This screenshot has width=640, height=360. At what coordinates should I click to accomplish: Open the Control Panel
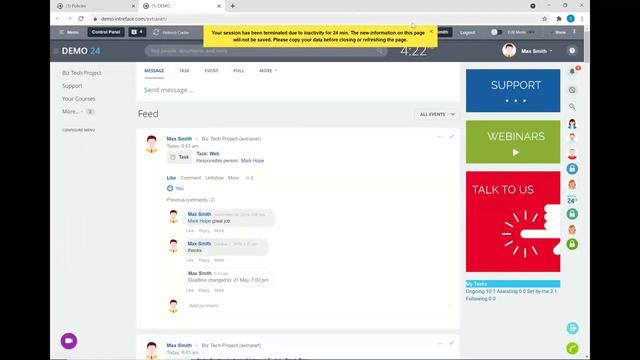click(x=106, y=32)
